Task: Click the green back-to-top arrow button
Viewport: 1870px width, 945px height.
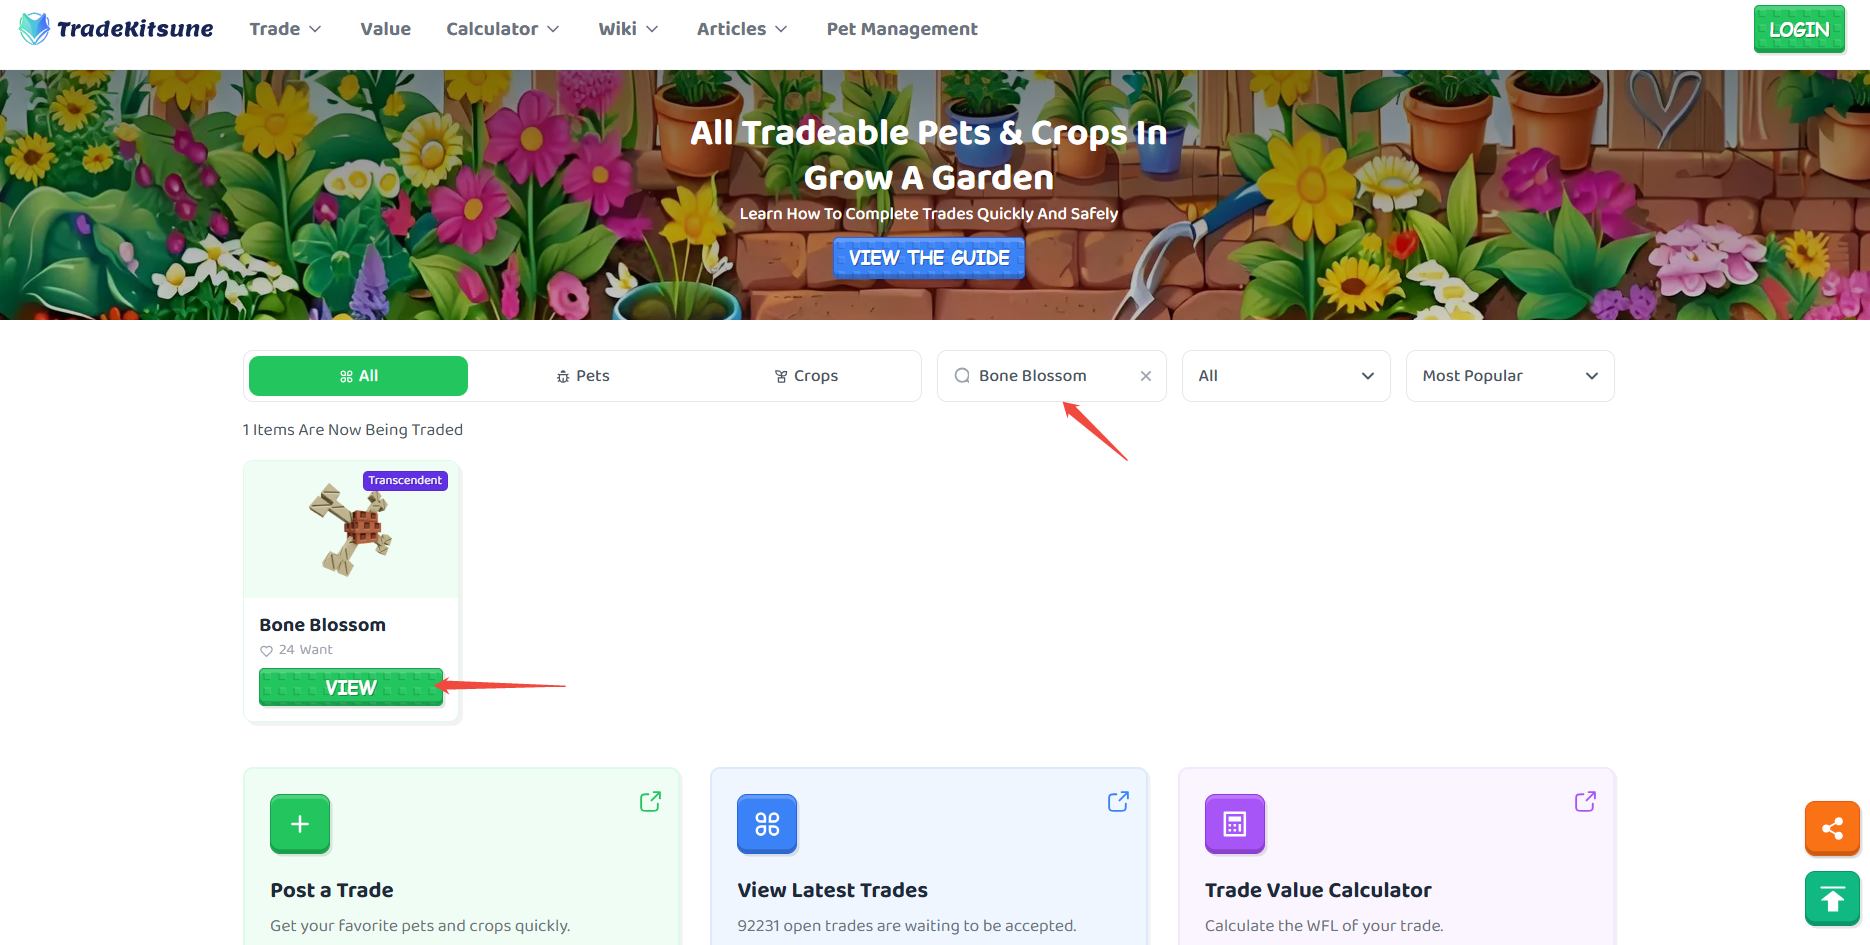Action: [1832, 899]
